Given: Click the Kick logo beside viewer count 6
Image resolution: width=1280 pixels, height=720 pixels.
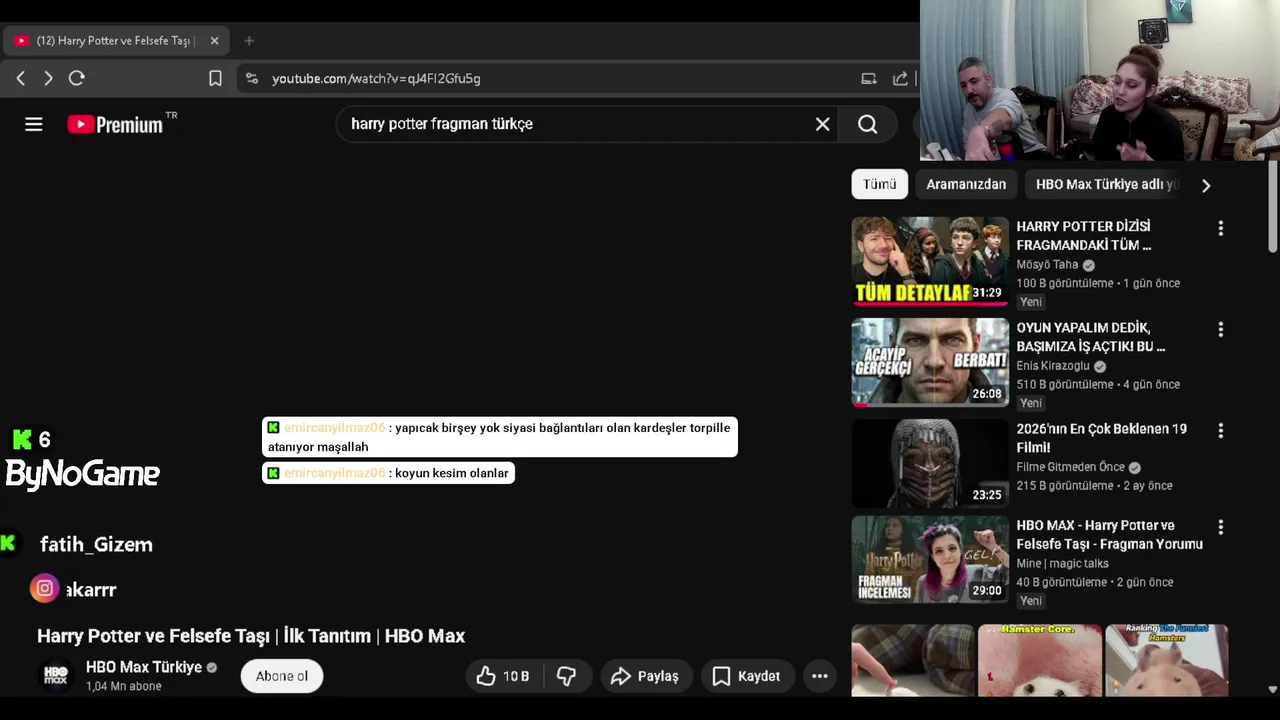Looking at the screenshot, I should [22, 439].
